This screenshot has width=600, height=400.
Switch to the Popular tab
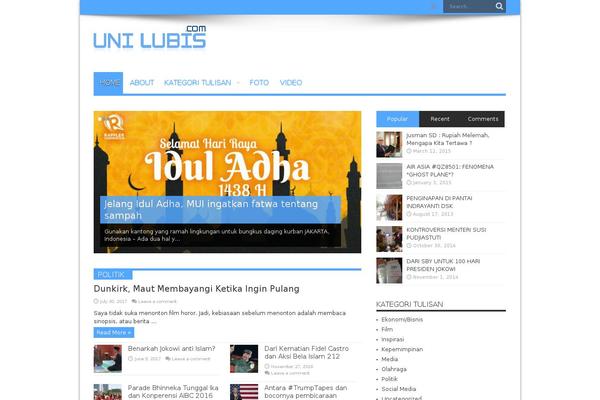coord(398,119)
